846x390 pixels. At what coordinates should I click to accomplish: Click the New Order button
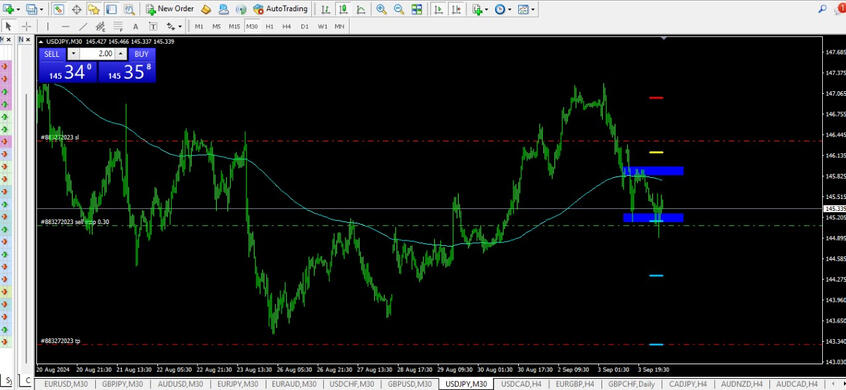(170, 9)
